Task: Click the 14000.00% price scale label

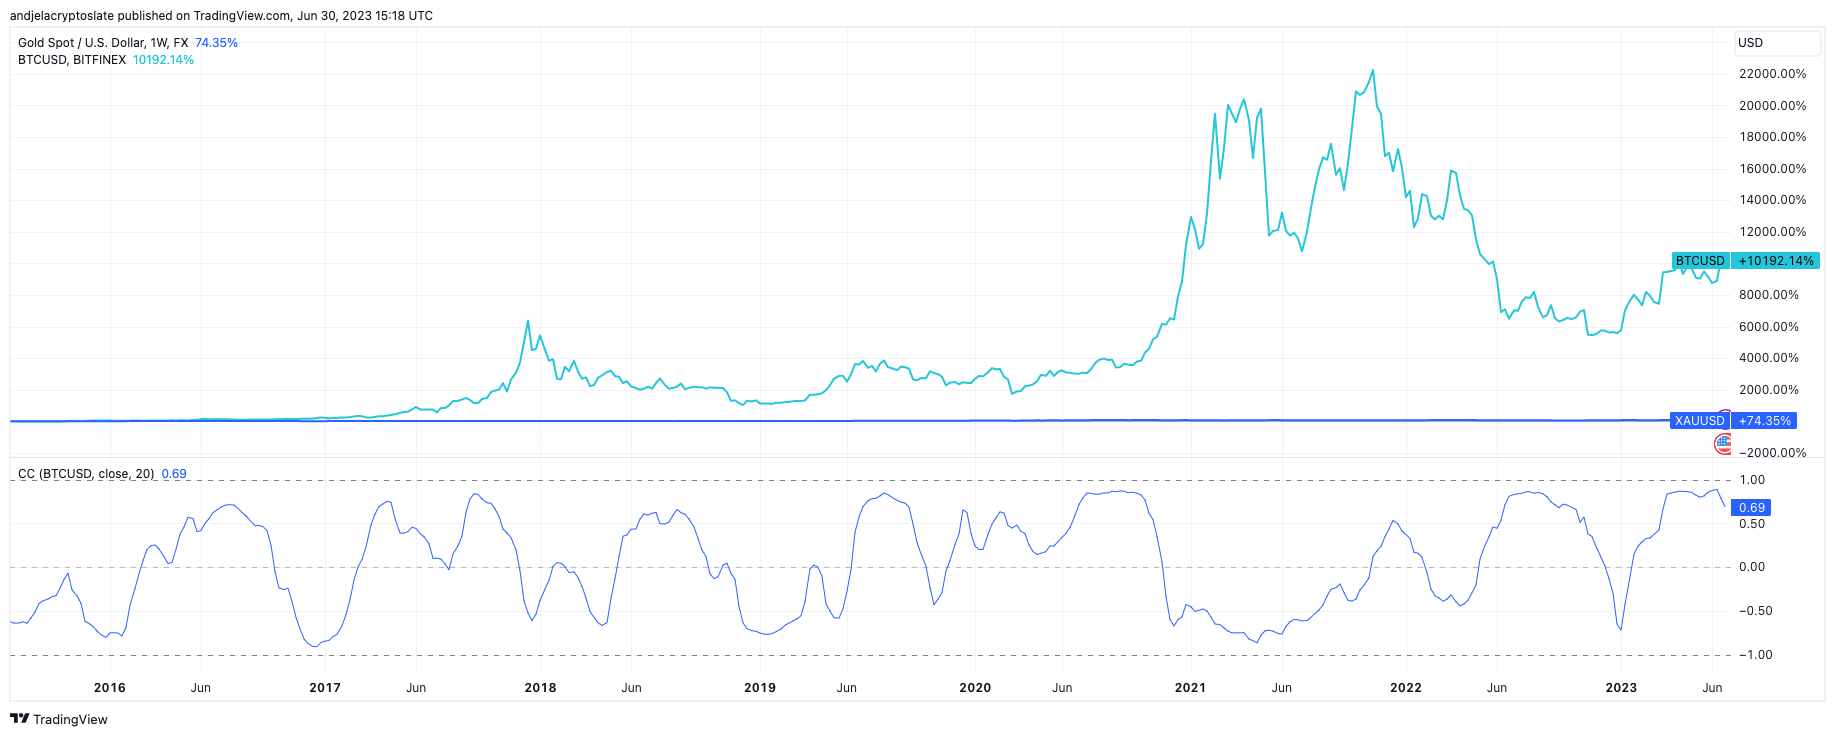Action: [1773, 200]
